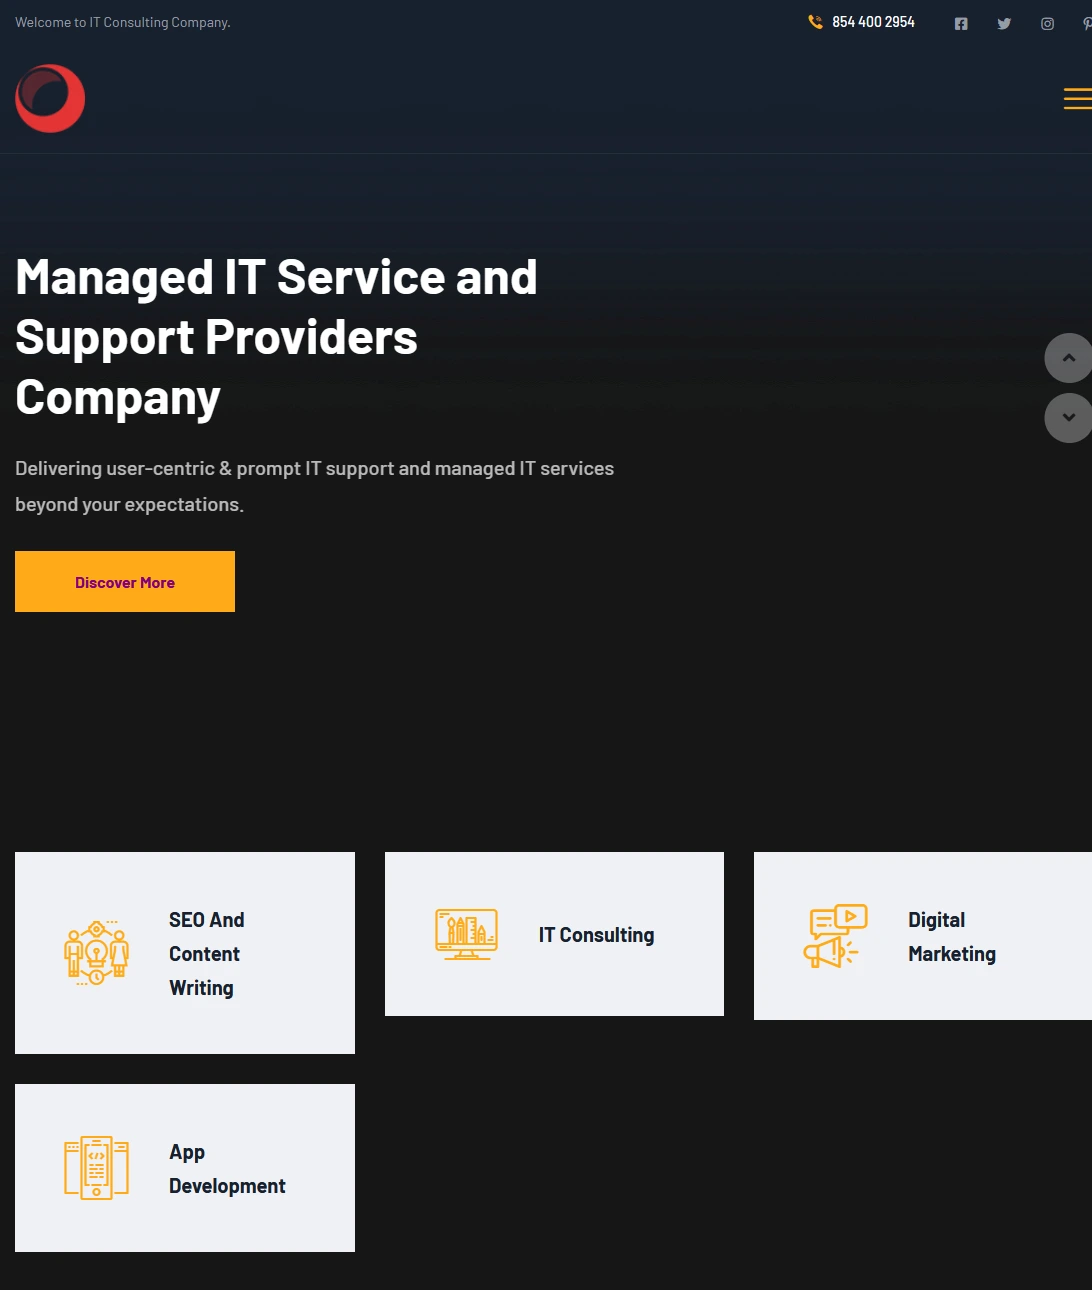Open the hamburger navigation menu

pyautogui.click(x=1076, y=99)
